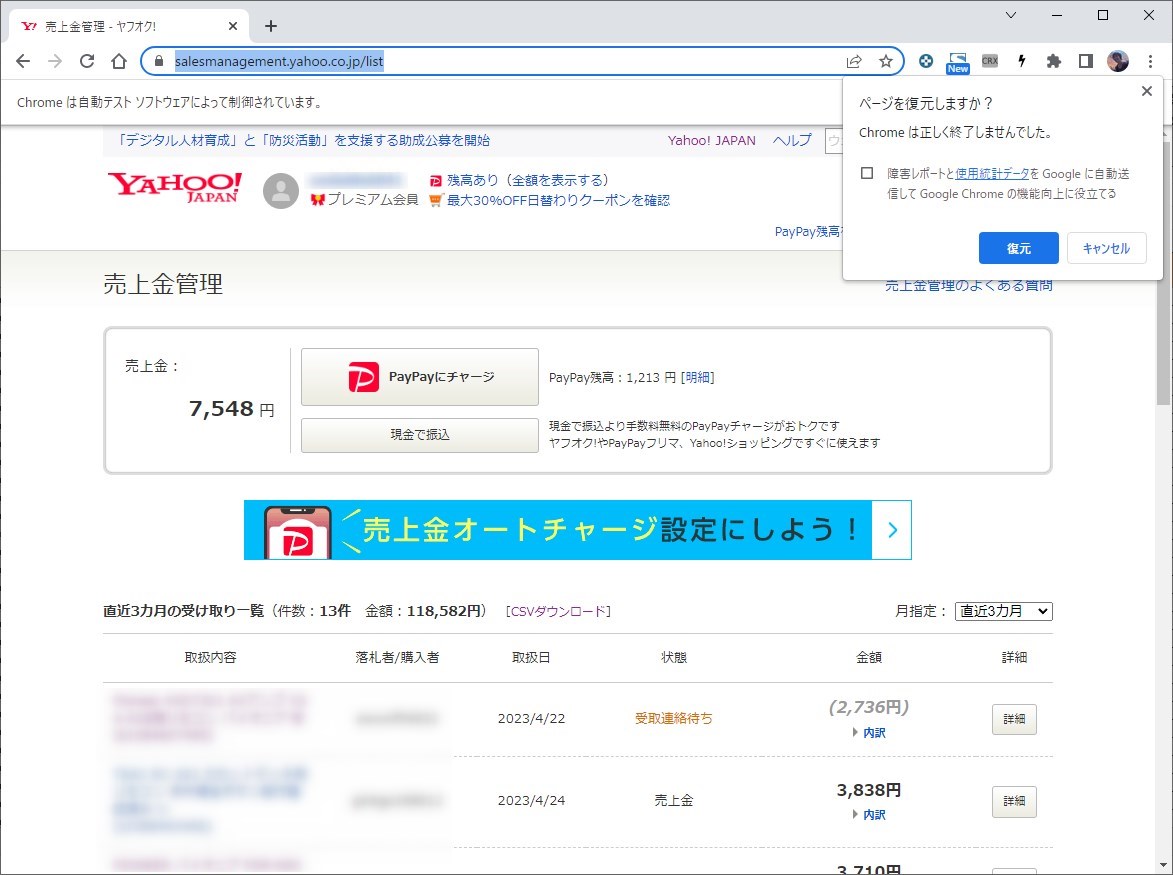Open the puzzle-piece Extensions menu

[1053, 61]
